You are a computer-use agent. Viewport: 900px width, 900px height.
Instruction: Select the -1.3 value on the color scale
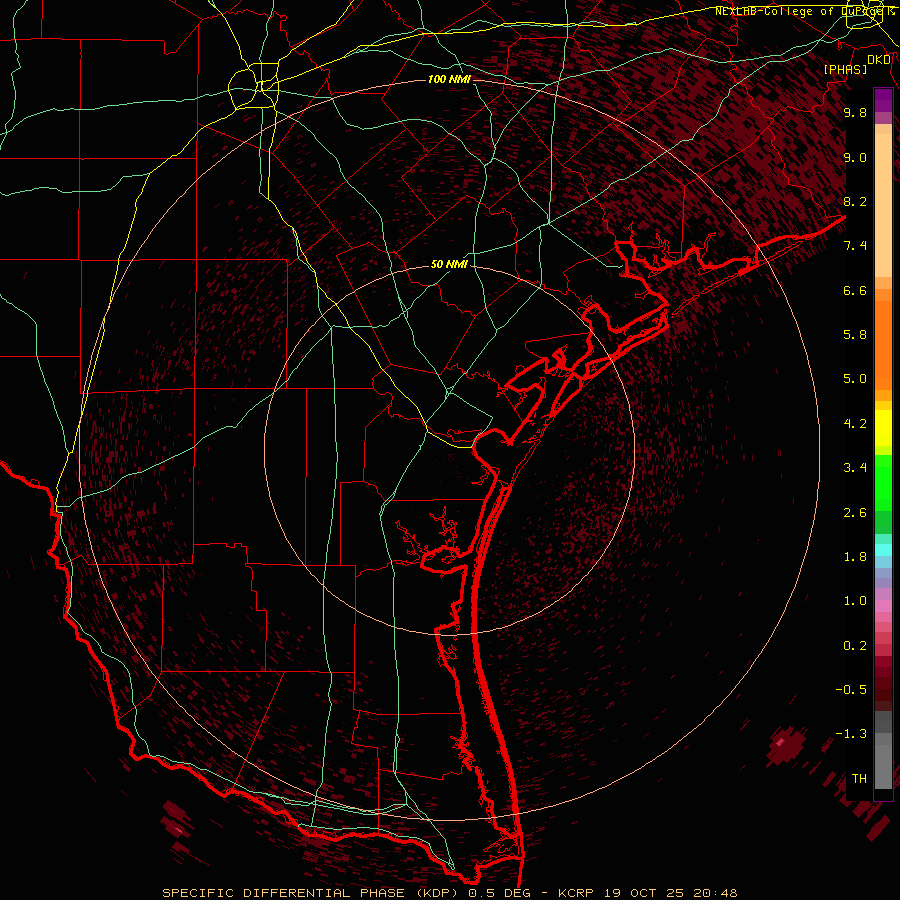pos(851,734)
